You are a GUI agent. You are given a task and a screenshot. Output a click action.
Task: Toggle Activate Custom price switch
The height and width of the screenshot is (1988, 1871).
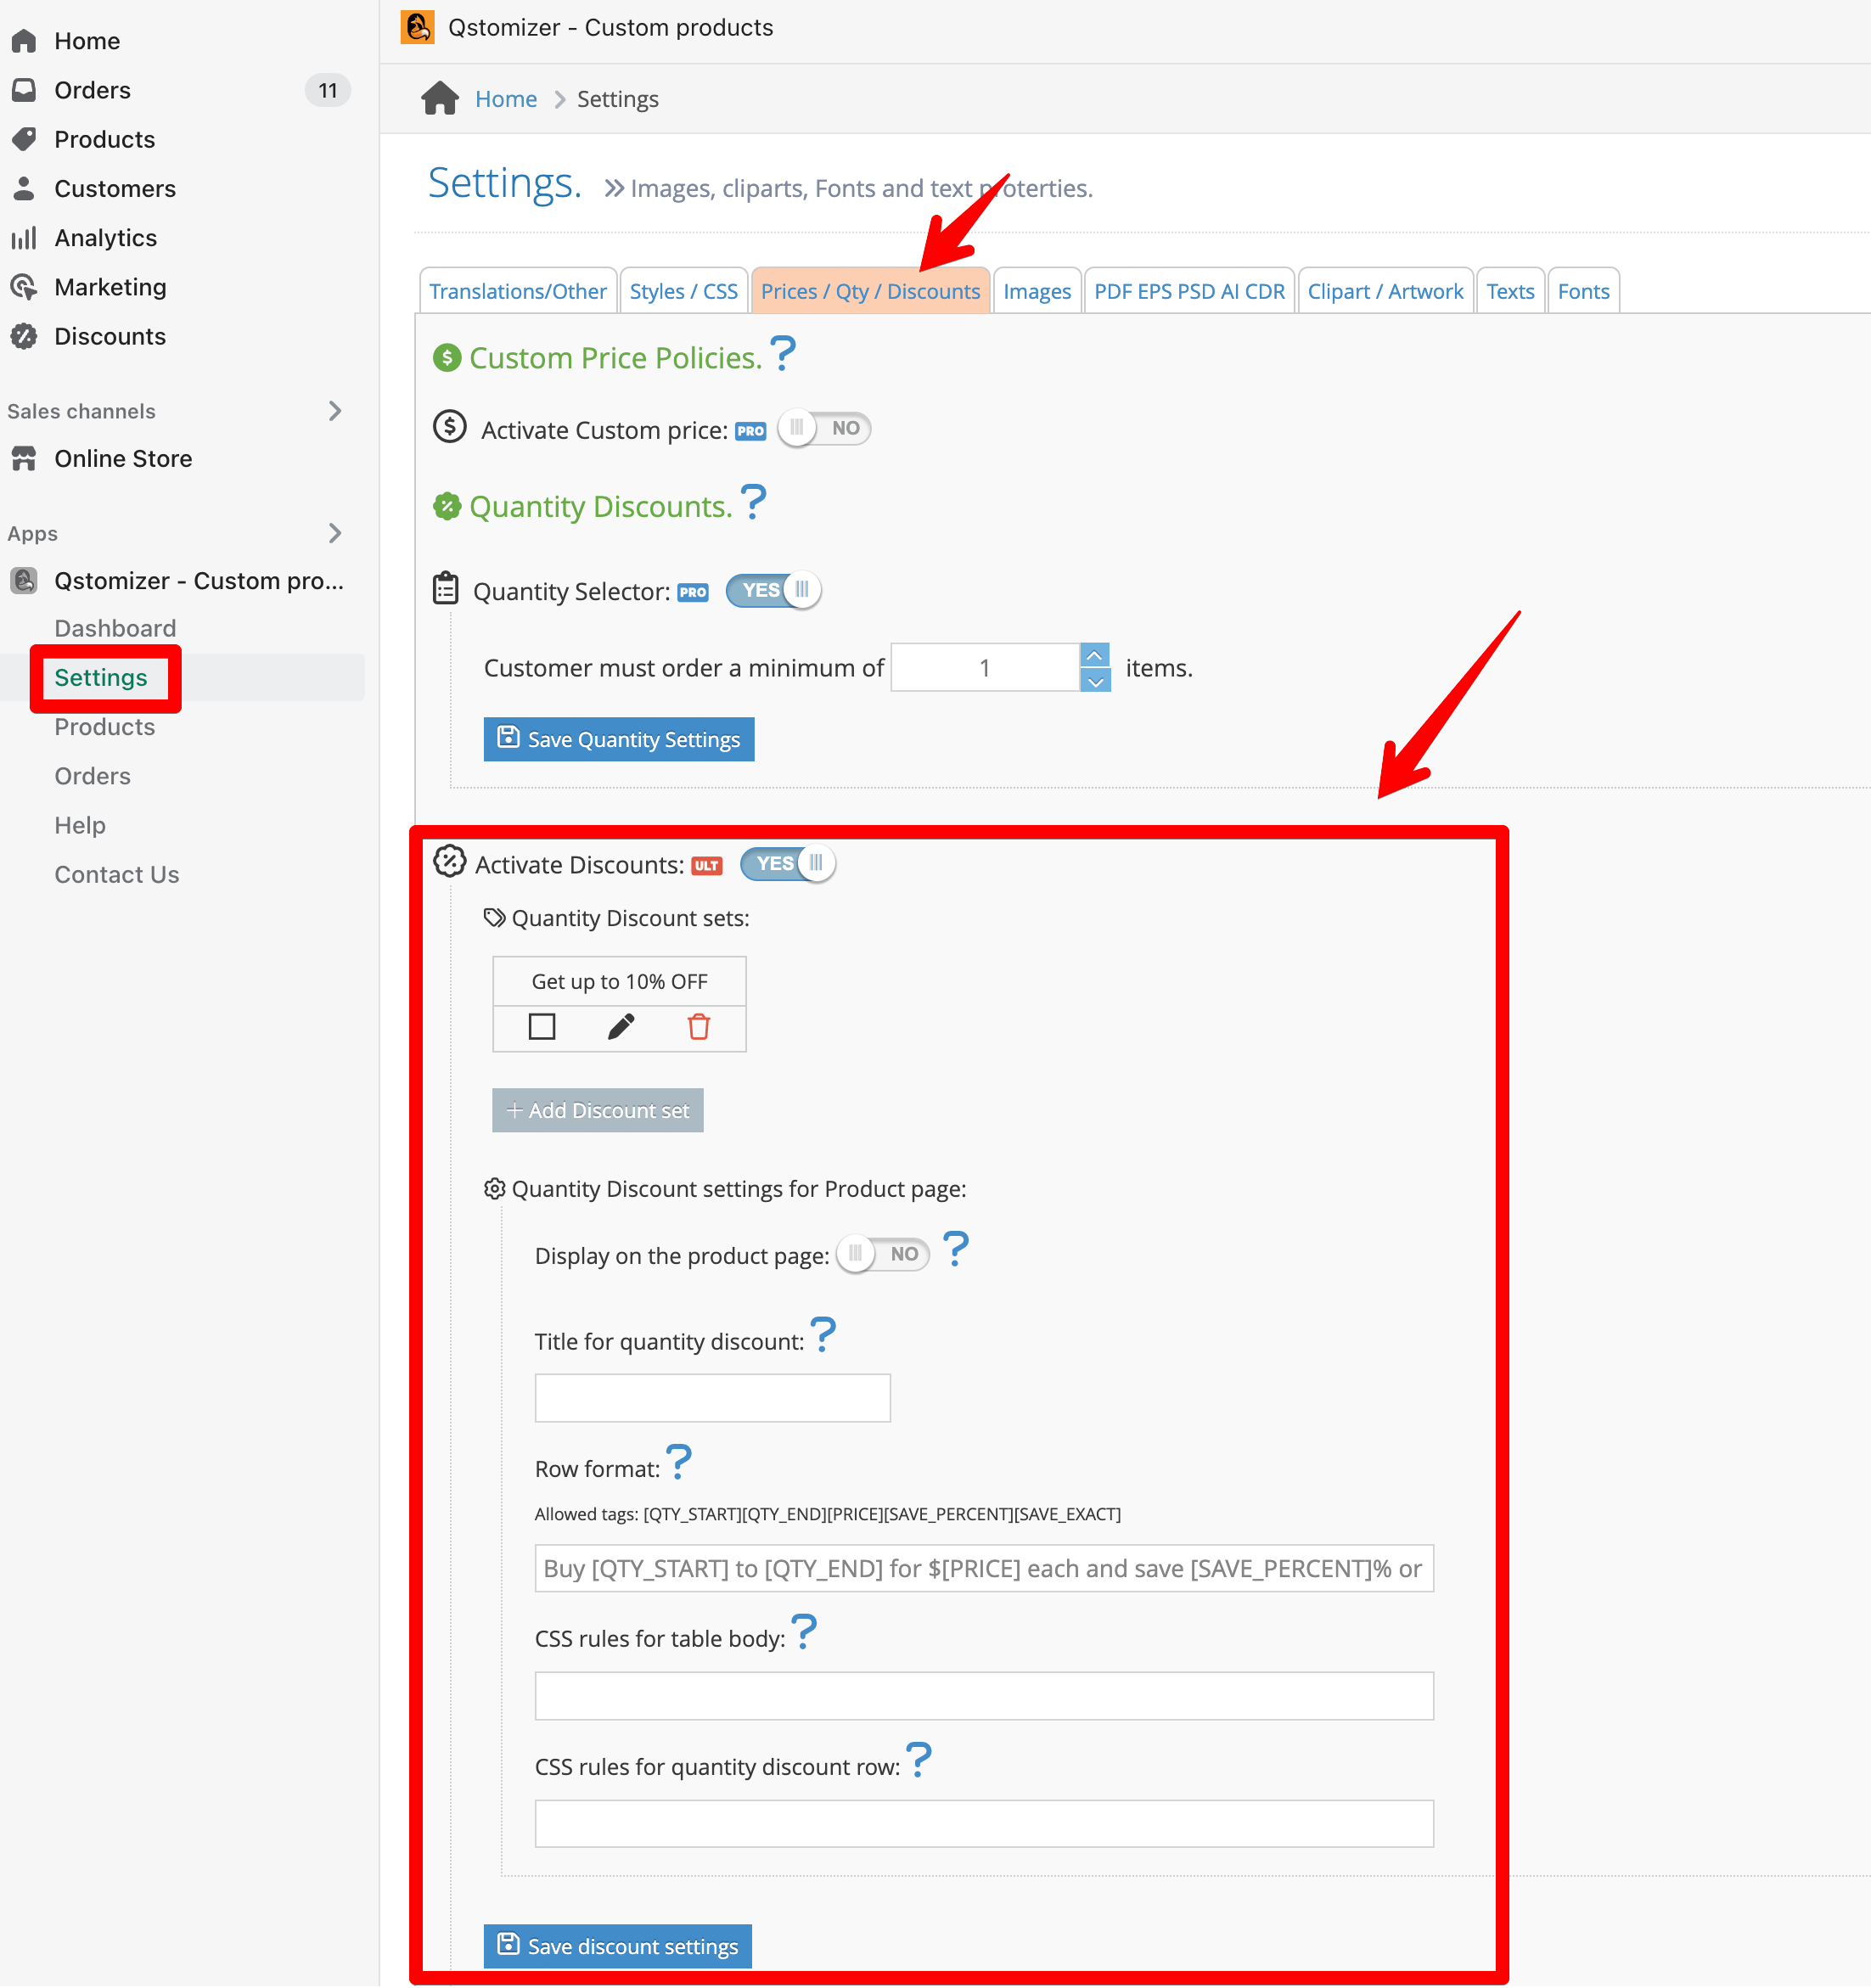click(824, 428)
